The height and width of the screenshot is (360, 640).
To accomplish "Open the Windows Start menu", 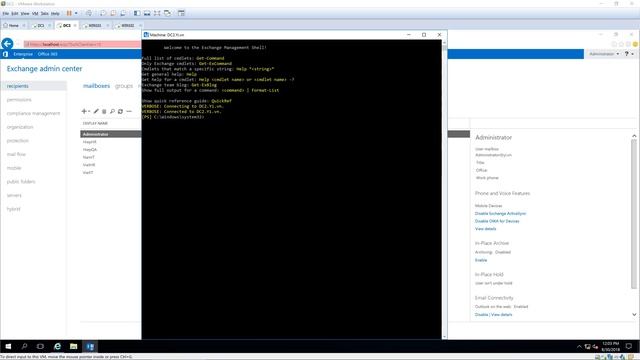I will [x=8, y=346].
